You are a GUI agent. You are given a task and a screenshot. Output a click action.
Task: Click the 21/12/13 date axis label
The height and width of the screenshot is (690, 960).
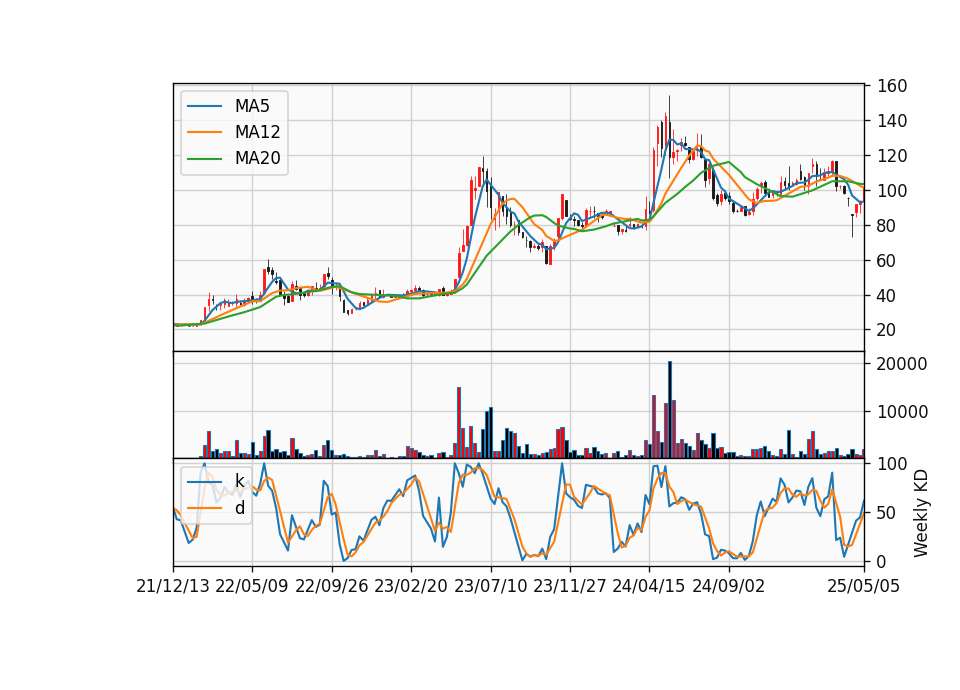[173, 587]
